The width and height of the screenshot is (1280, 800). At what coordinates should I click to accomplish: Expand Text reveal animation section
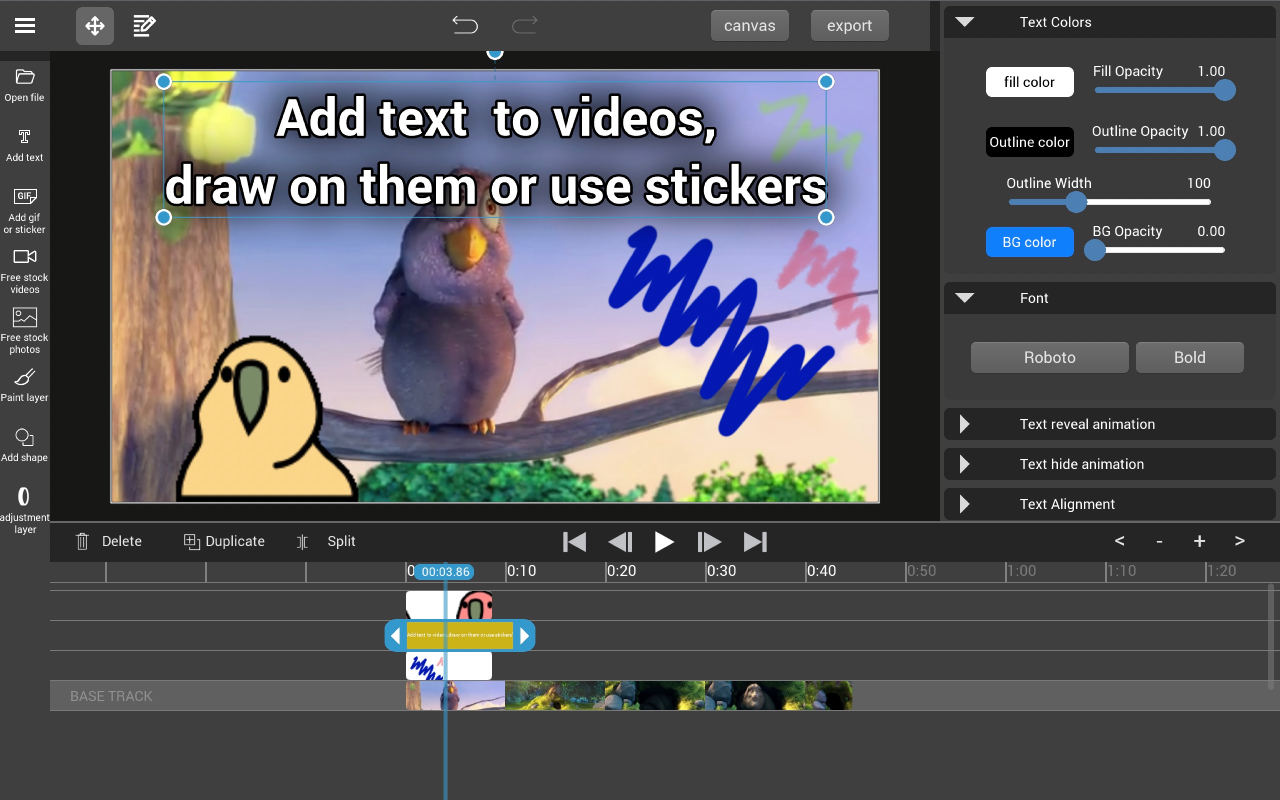pos(1110,424)
